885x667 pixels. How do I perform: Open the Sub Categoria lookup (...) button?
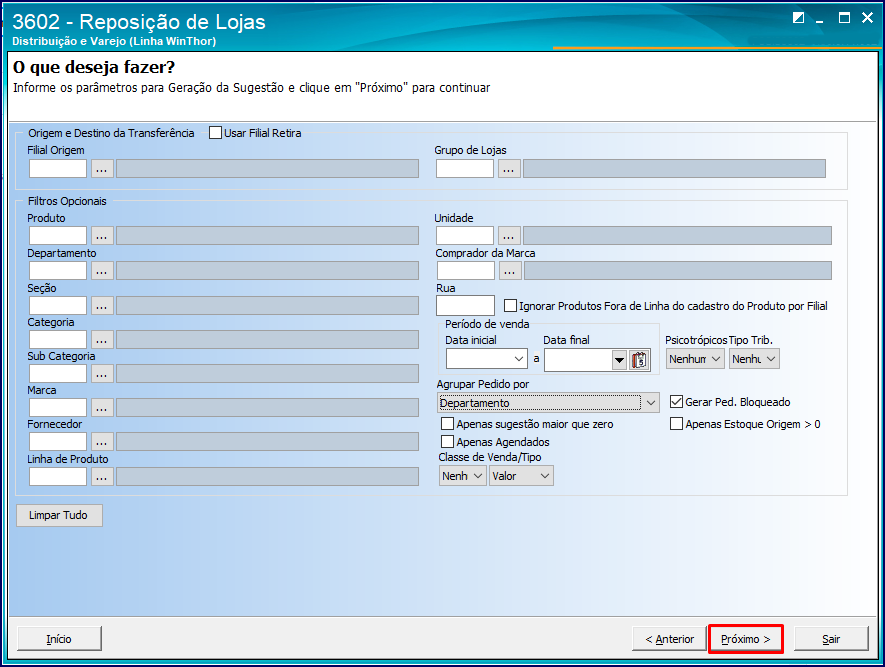[x=102, y=374]
